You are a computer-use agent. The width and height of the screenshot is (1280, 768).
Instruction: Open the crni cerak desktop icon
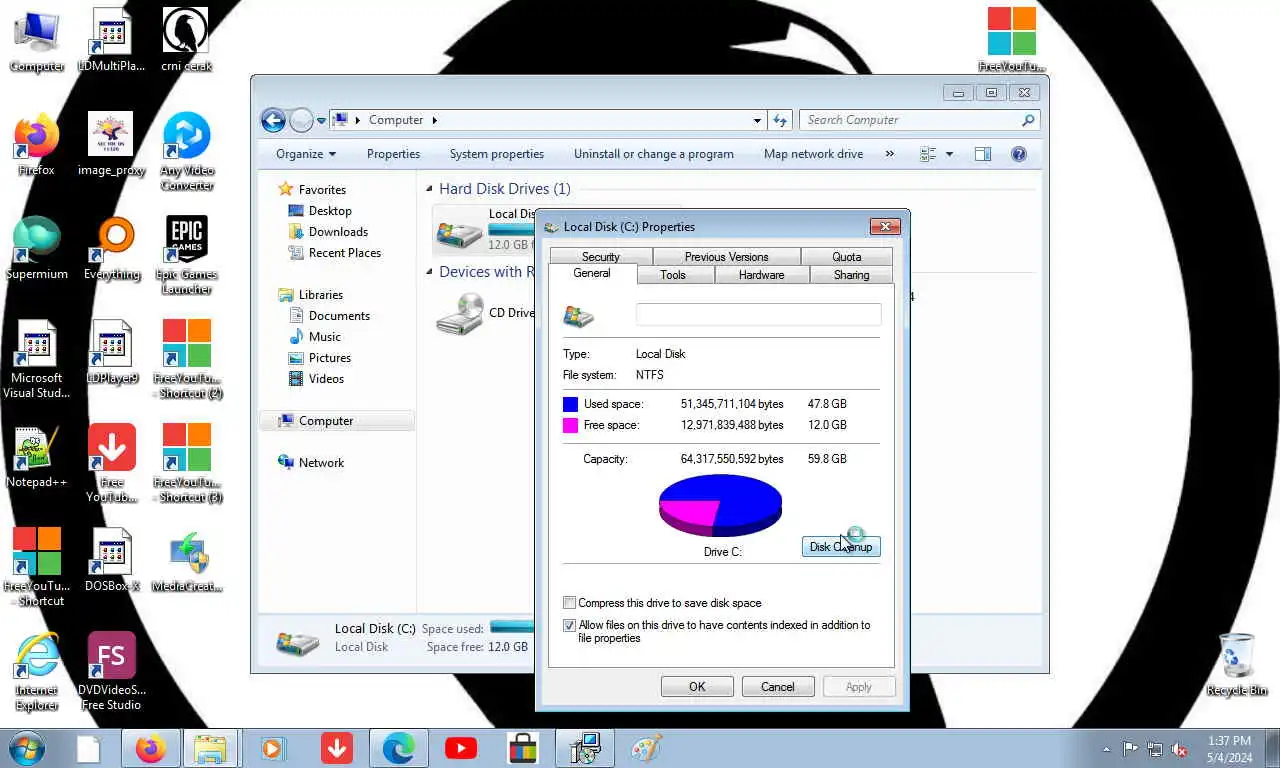coord(186,42)
